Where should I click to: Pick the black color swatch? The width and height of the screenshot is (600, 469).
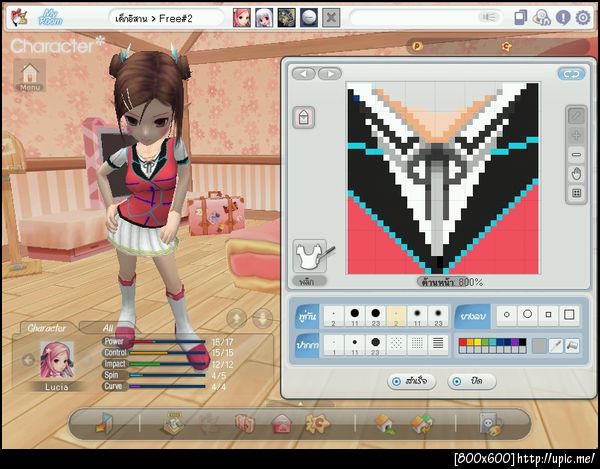tap(522, 342)
